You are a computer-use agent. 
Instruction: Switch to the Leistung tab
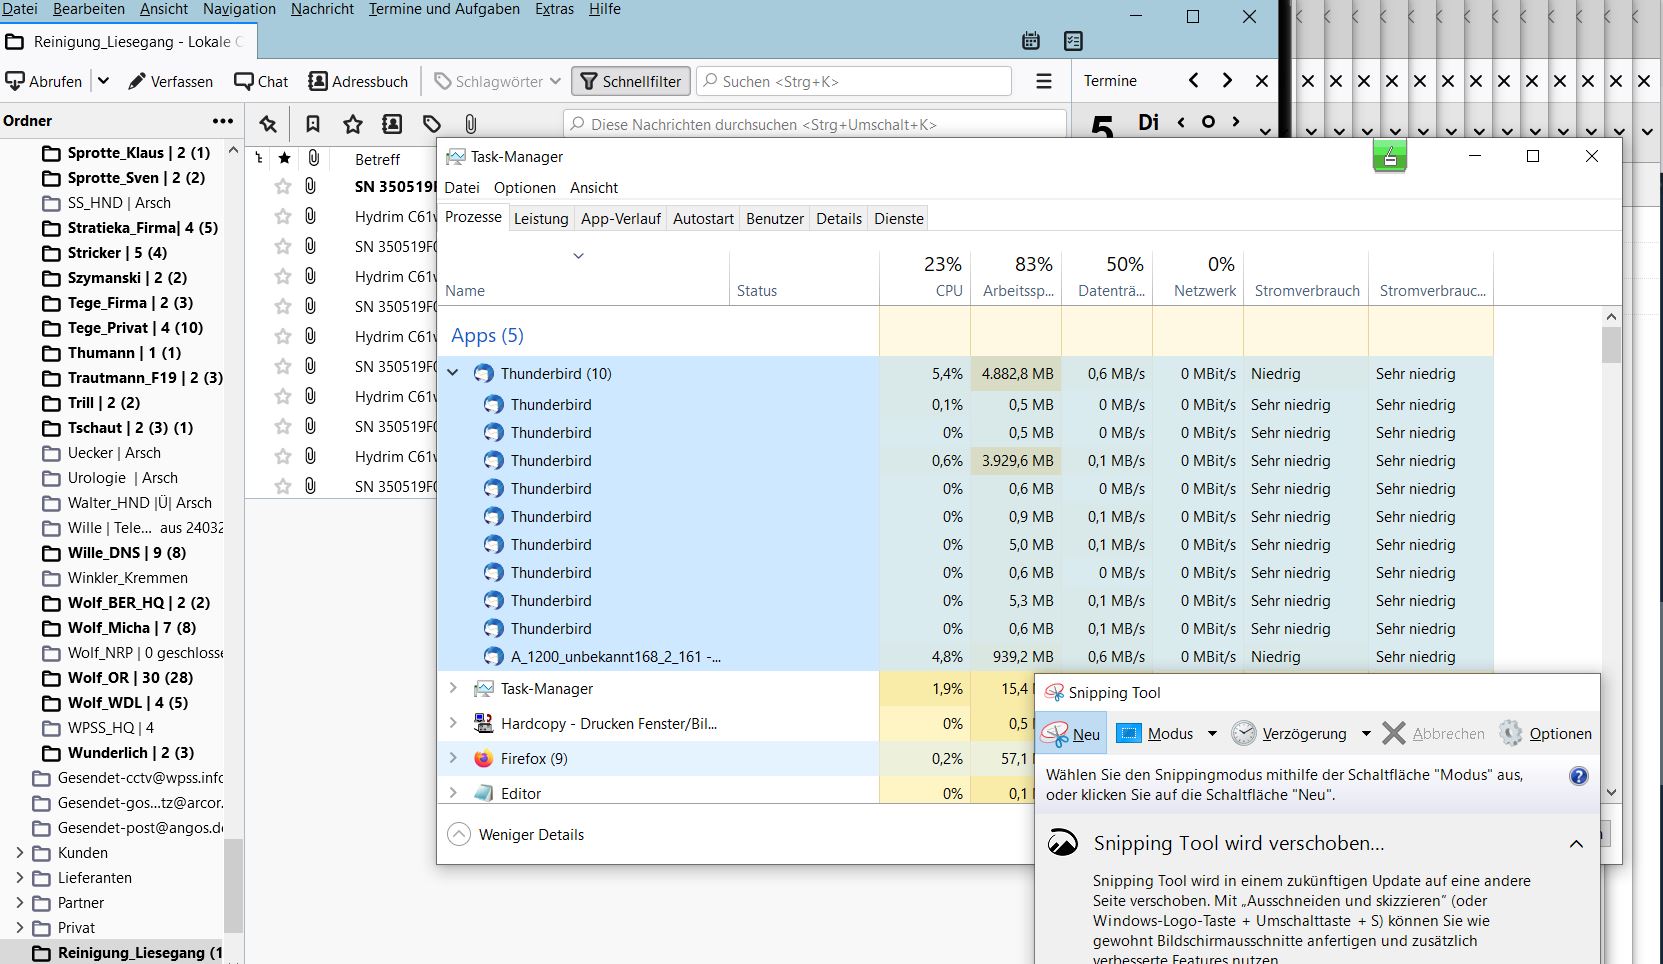(540, 219)
